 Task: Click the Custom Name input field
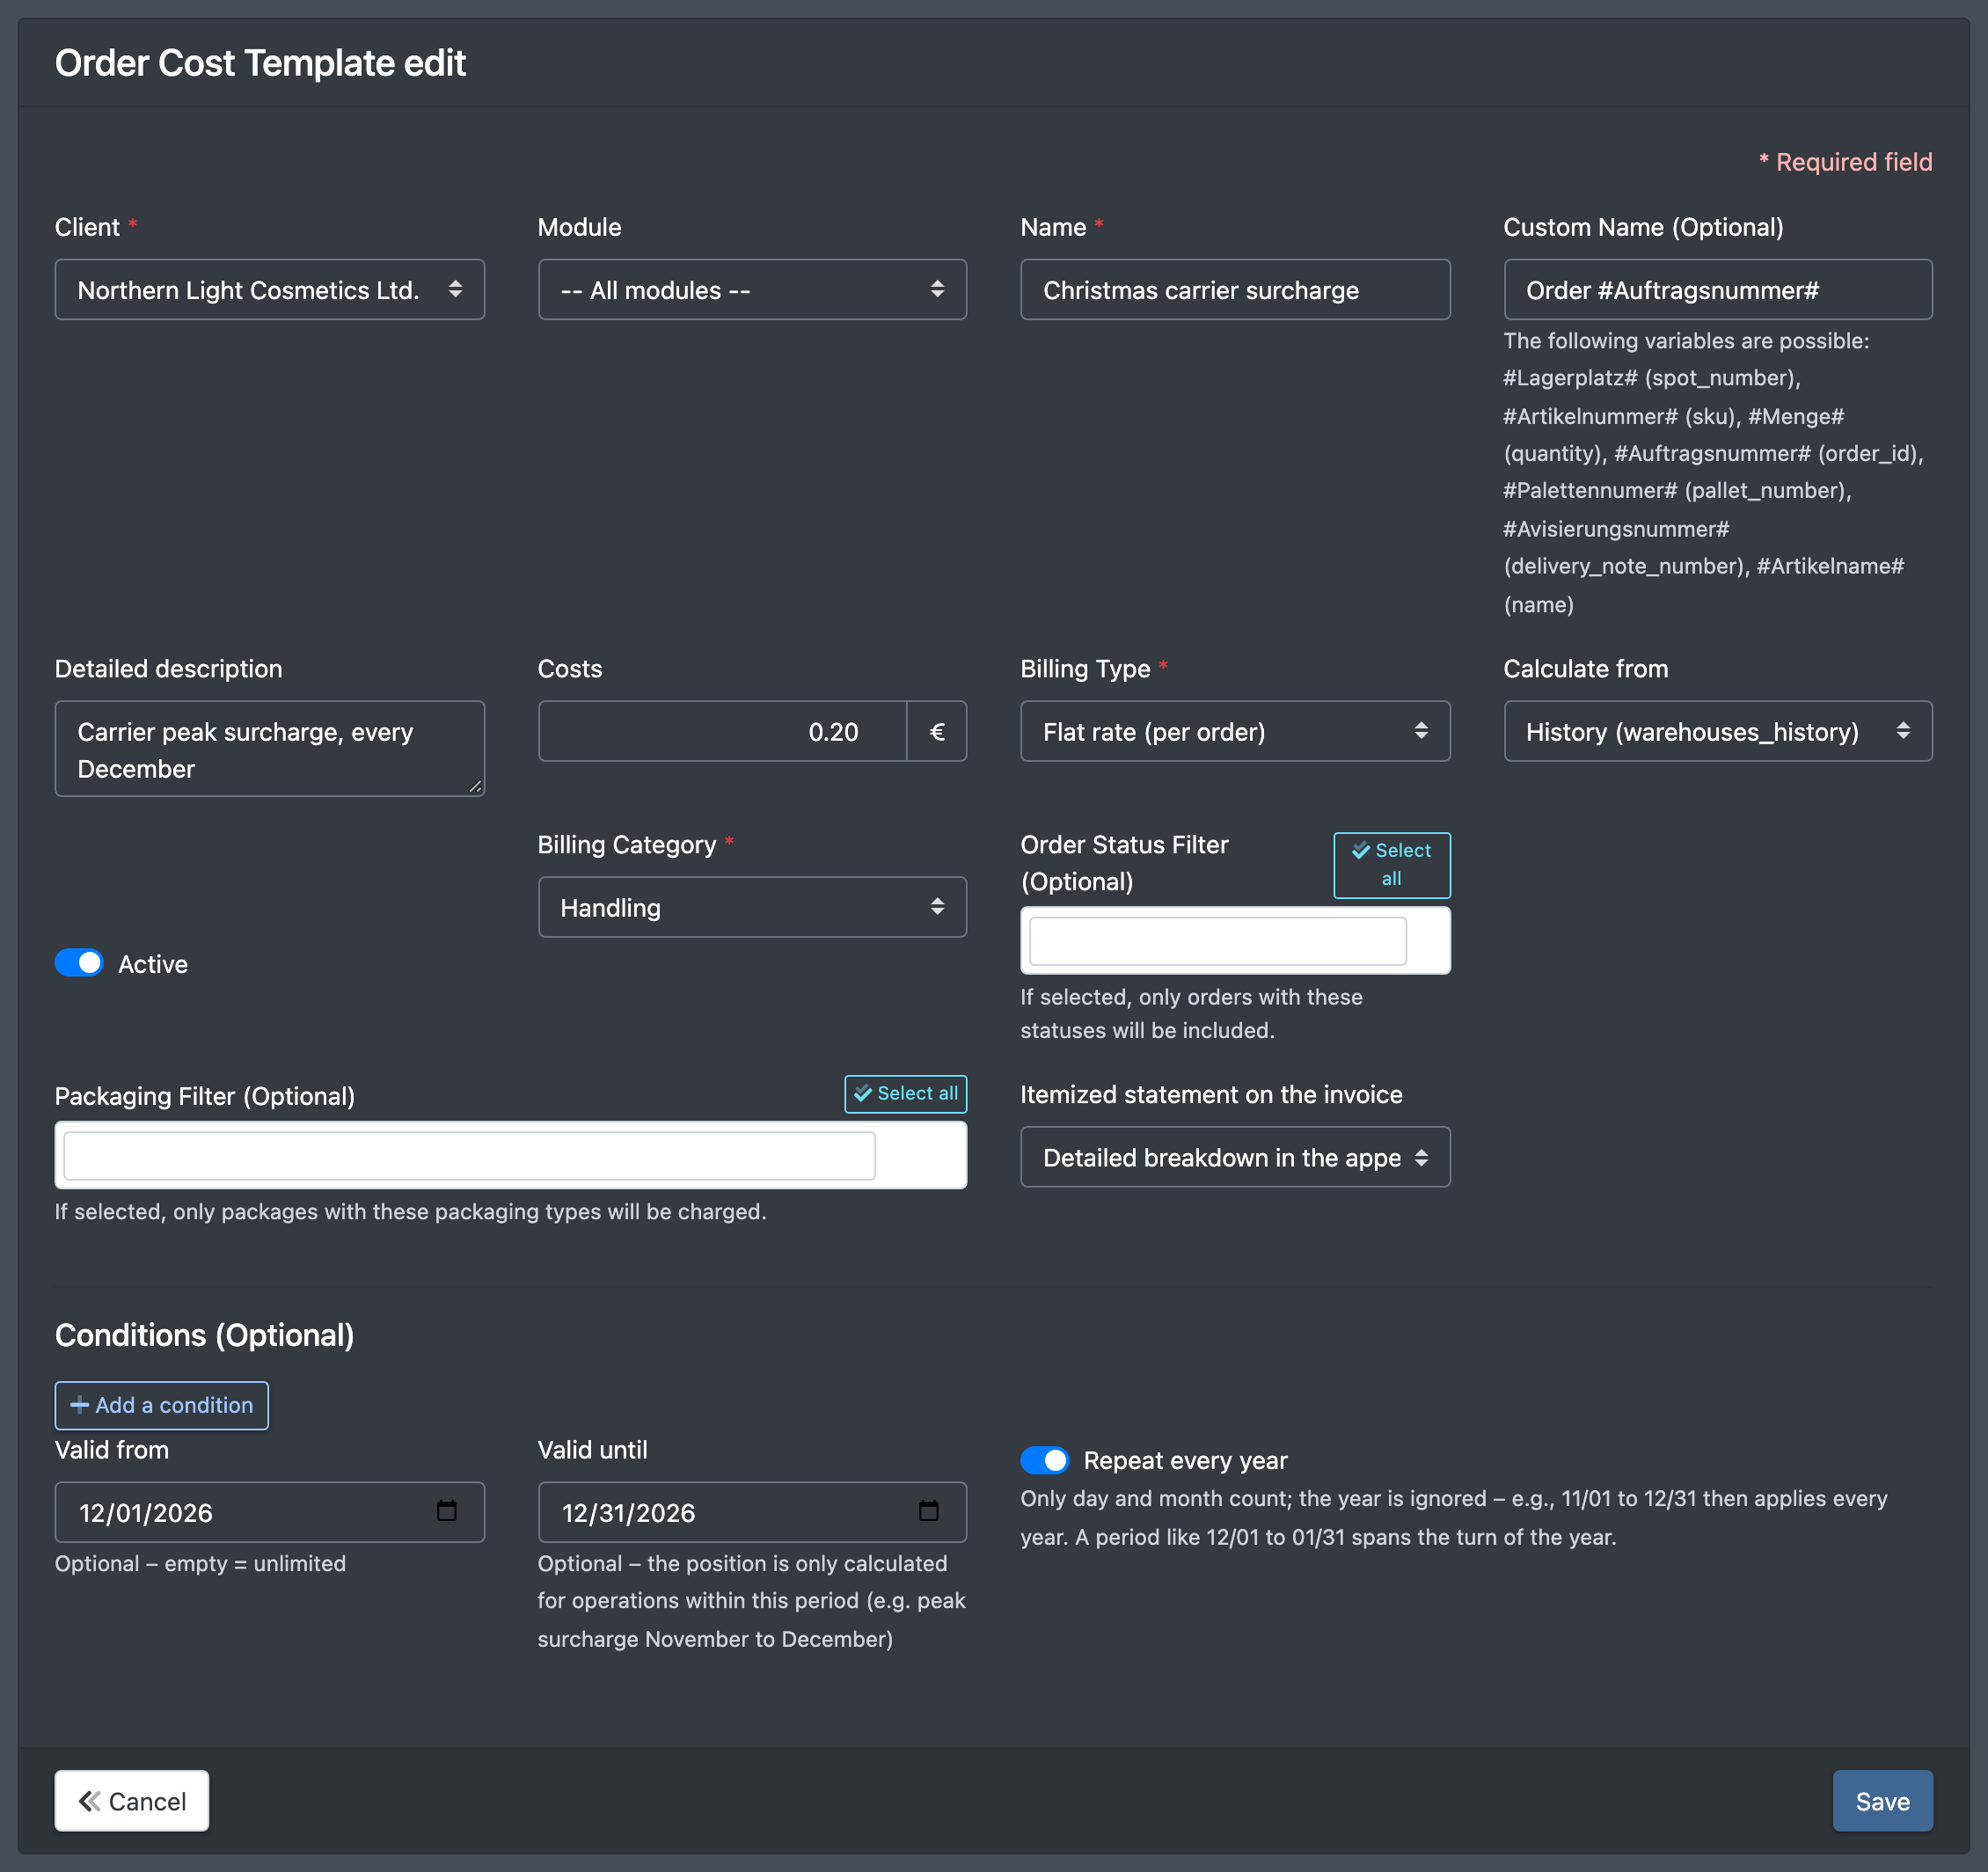pyautogui.click(x=1717, y=290)
